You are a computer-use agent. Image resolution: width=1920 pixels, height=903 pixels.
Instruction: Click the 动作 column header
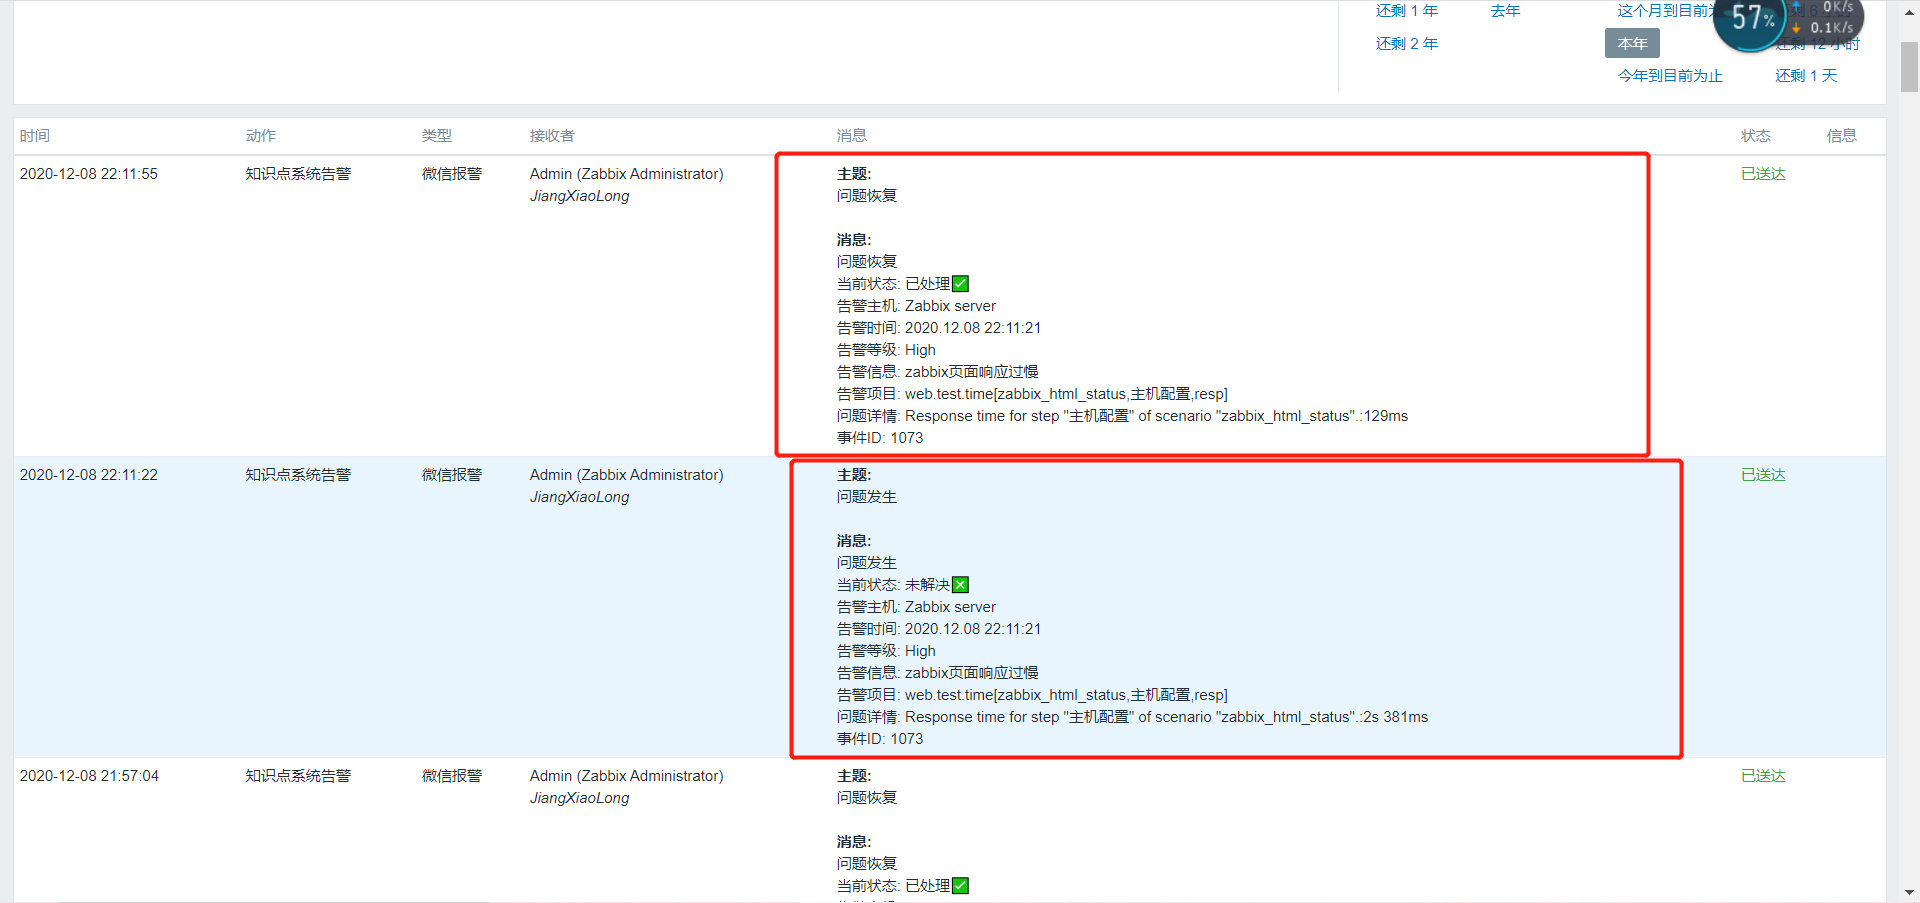coord(261,136)
